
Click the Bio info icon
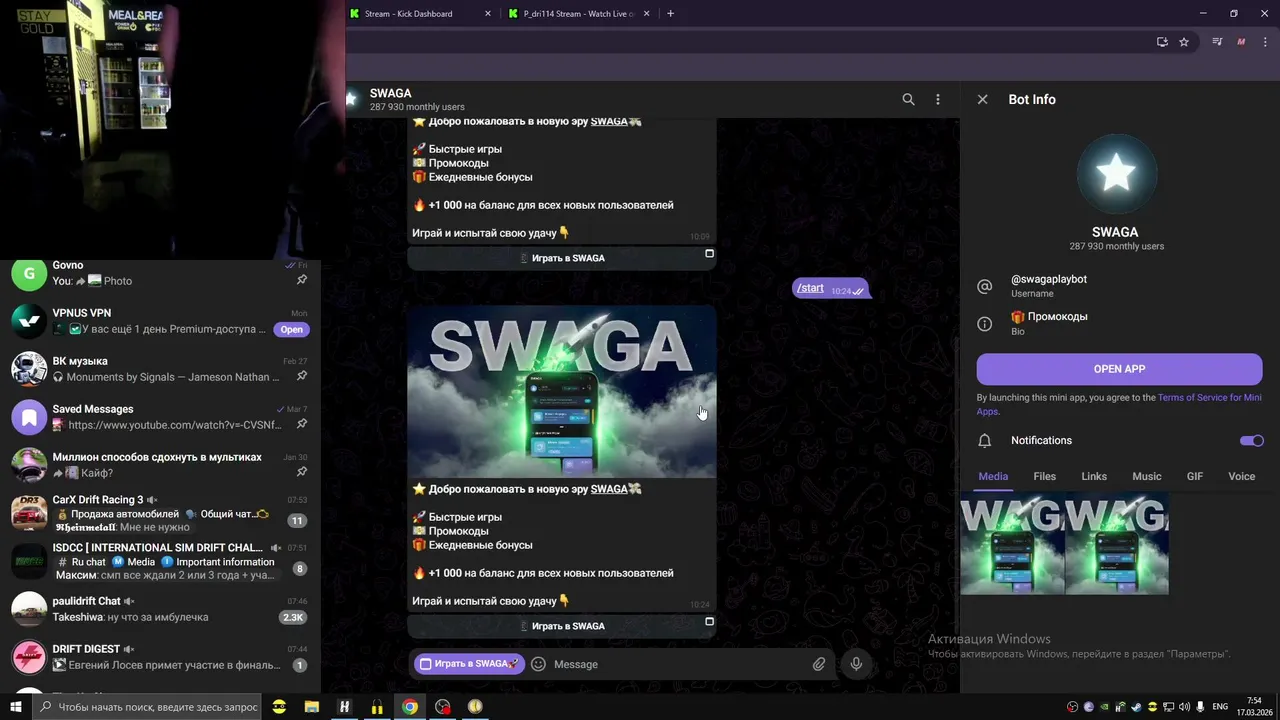click(x=984, y=324)
